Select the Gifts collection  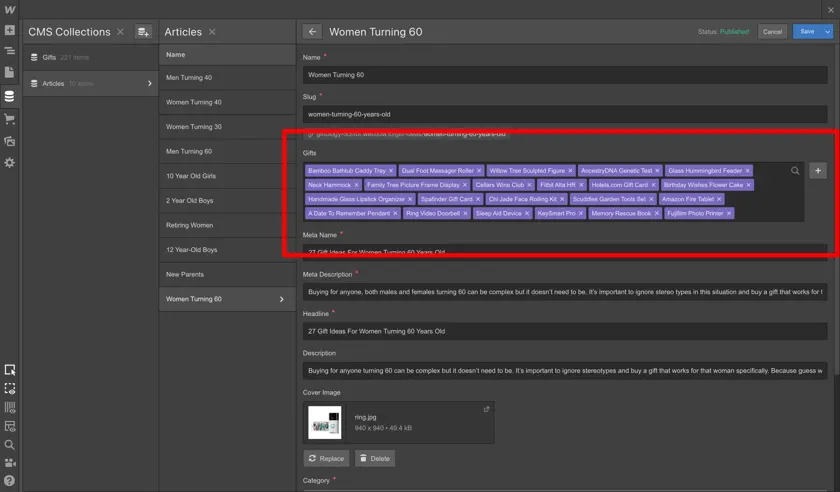coord(91,57)
